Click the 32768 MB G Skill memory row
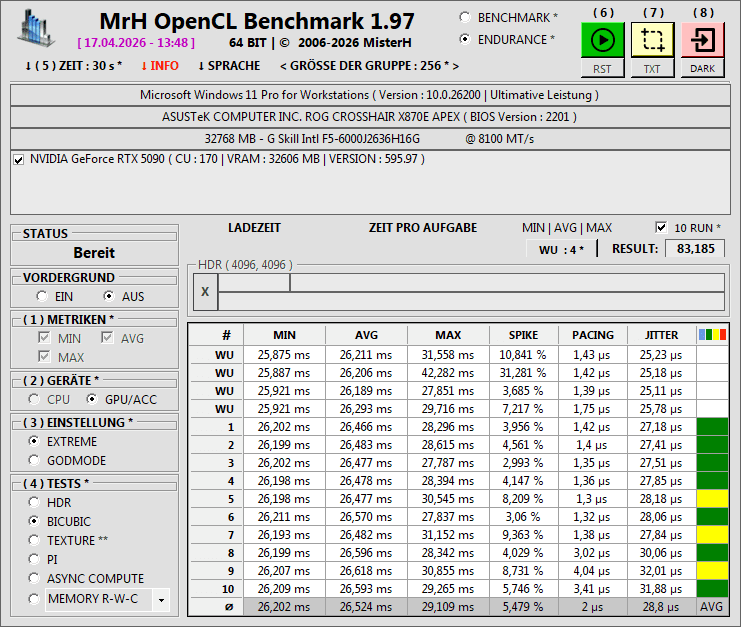The image size is (741, 627). (370, 139)
